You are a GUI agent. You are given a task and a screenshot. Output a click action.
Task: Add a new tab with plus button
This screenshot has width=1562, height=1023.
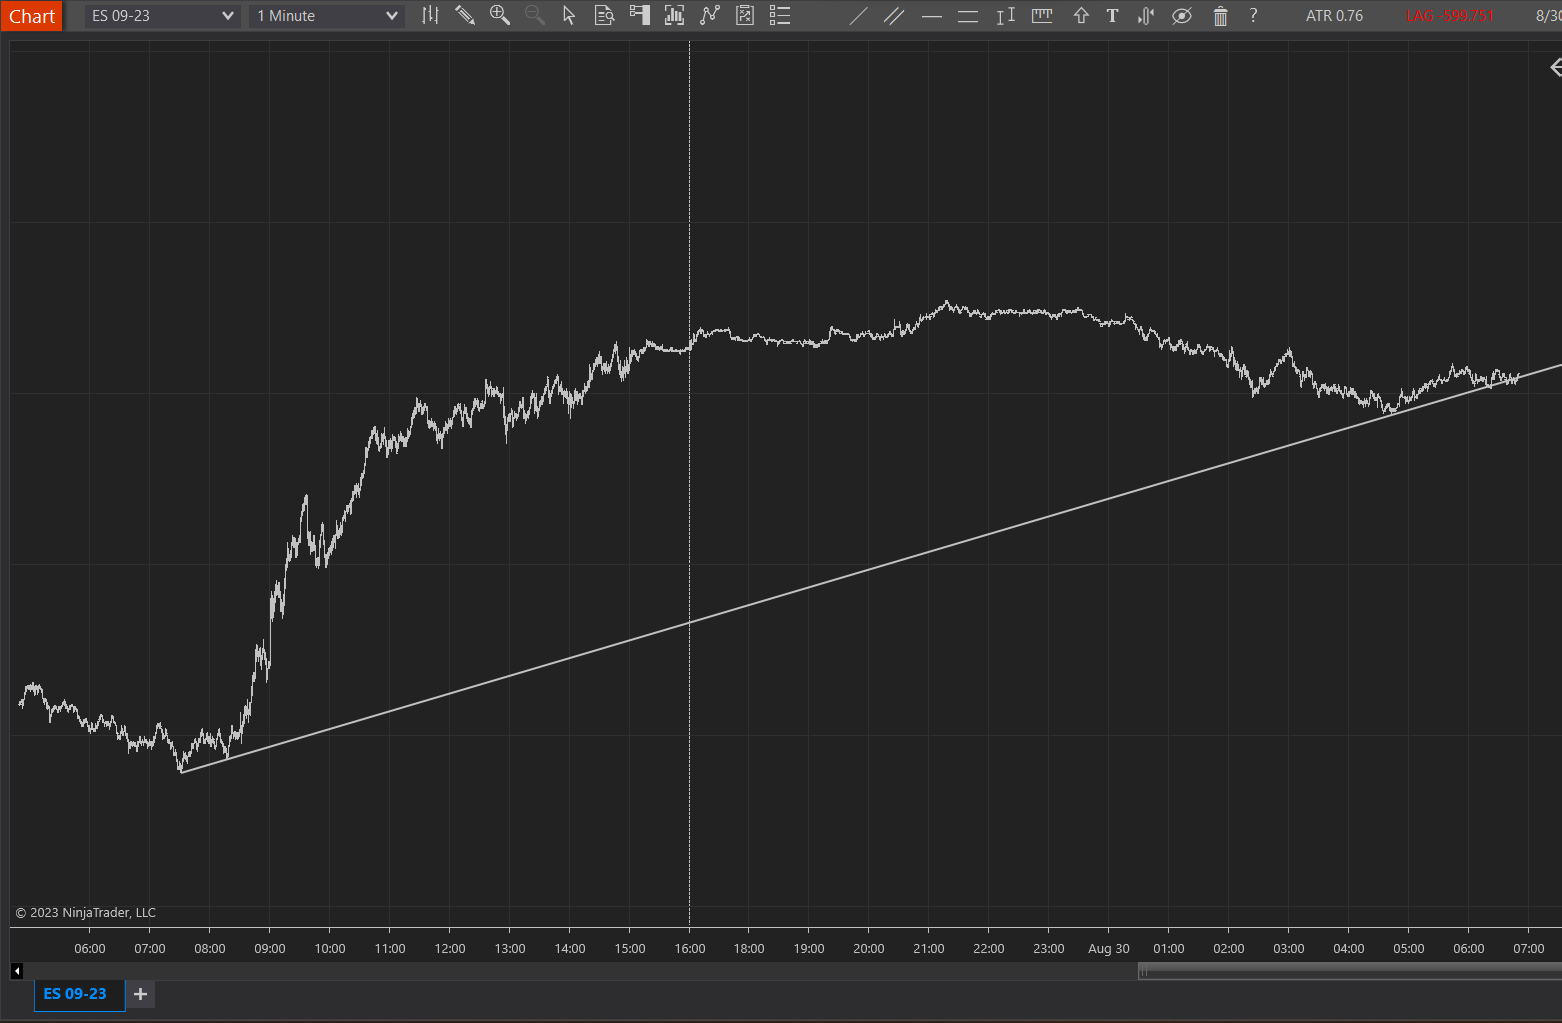click(140, 994)
